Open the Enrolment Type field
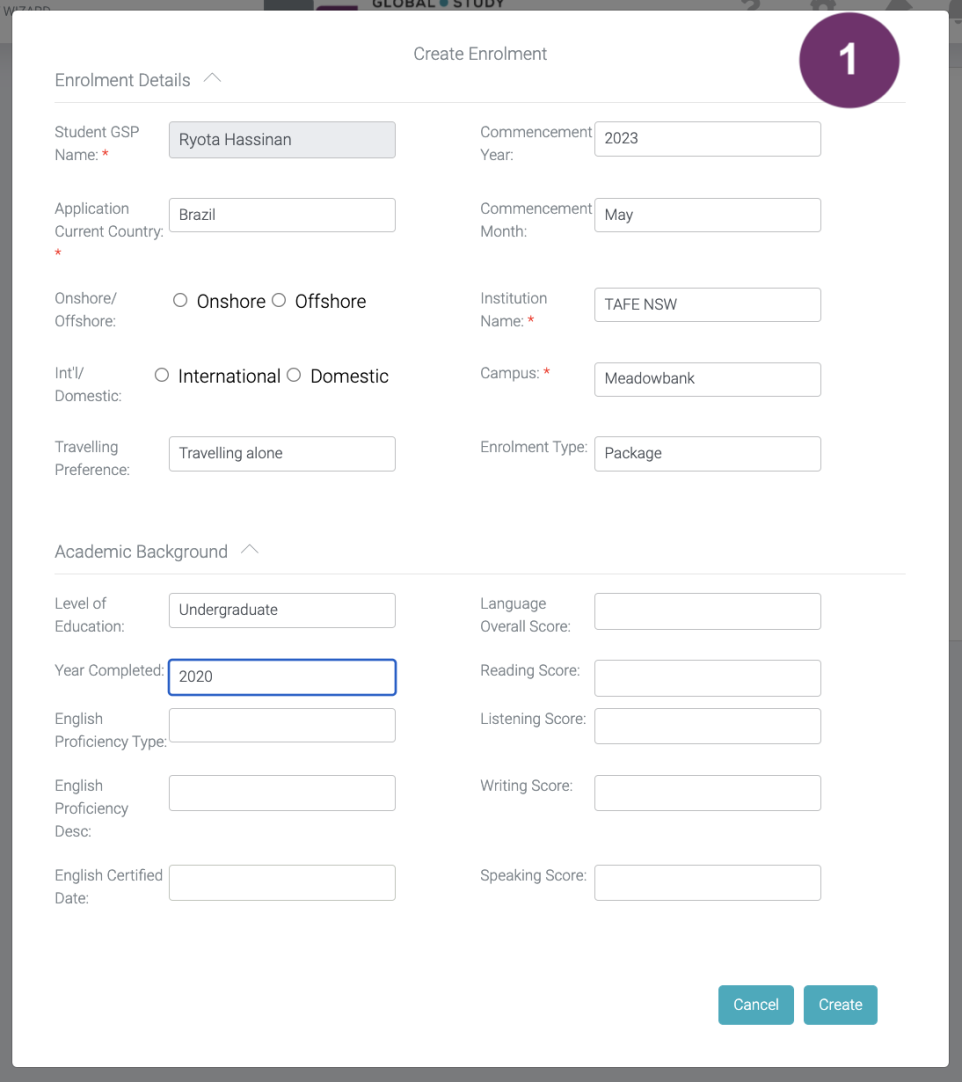Image resolution: width=962 pixels, height=1082 pixels. click(707, 453)
